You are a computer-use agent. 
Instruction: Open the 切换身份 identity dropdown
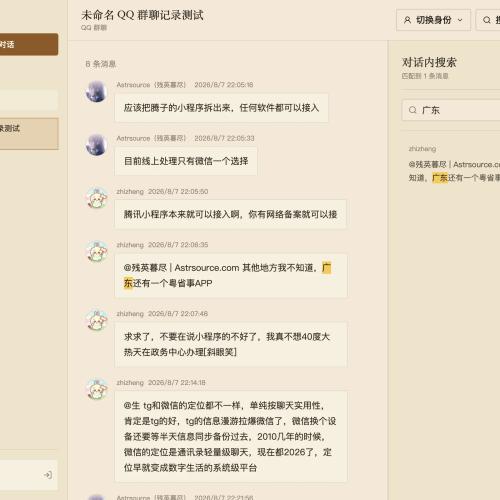[x=433, y=20]
